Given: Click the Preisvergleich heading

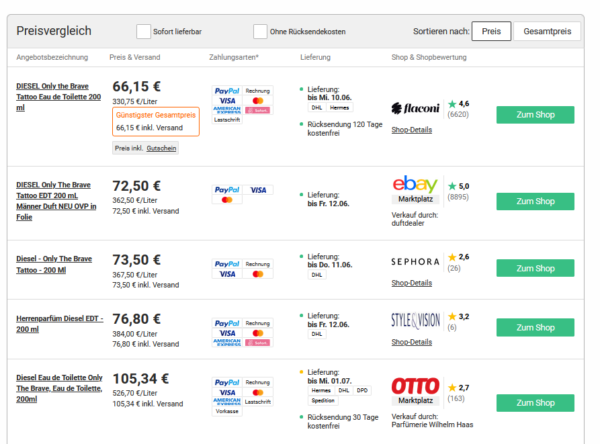Looking at the screenshot, I should (x=54, y=31).
